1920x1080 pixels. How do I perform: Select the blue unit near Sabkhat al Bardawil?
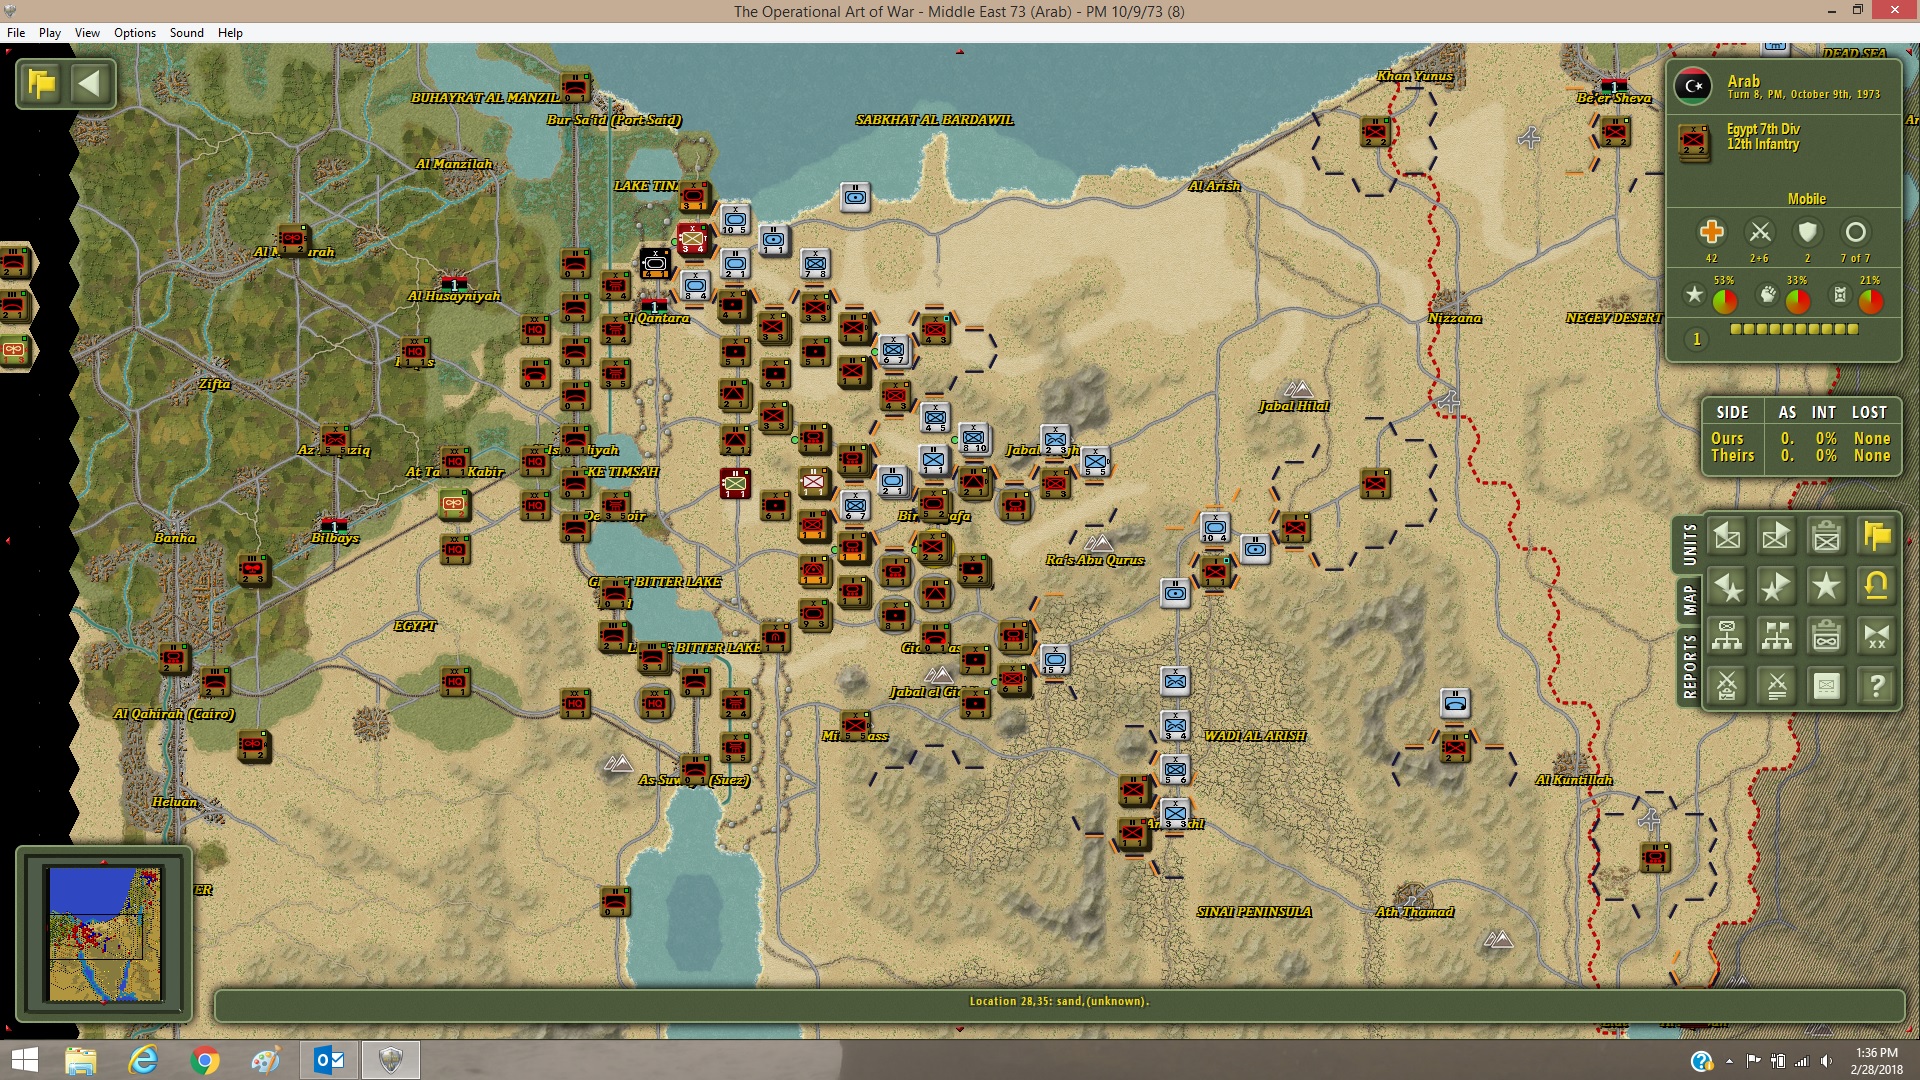(855, 197)
